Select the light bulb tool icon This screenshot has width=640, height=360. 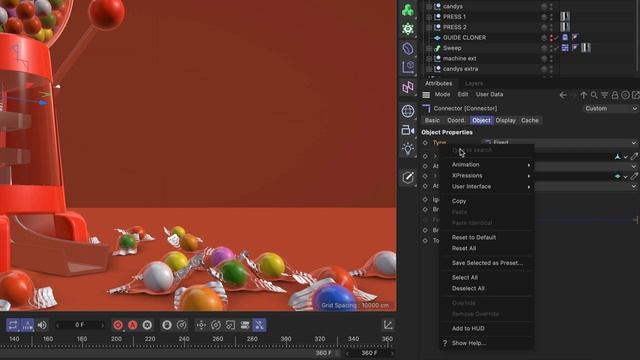pyautogui.click(x=408, y=149)
